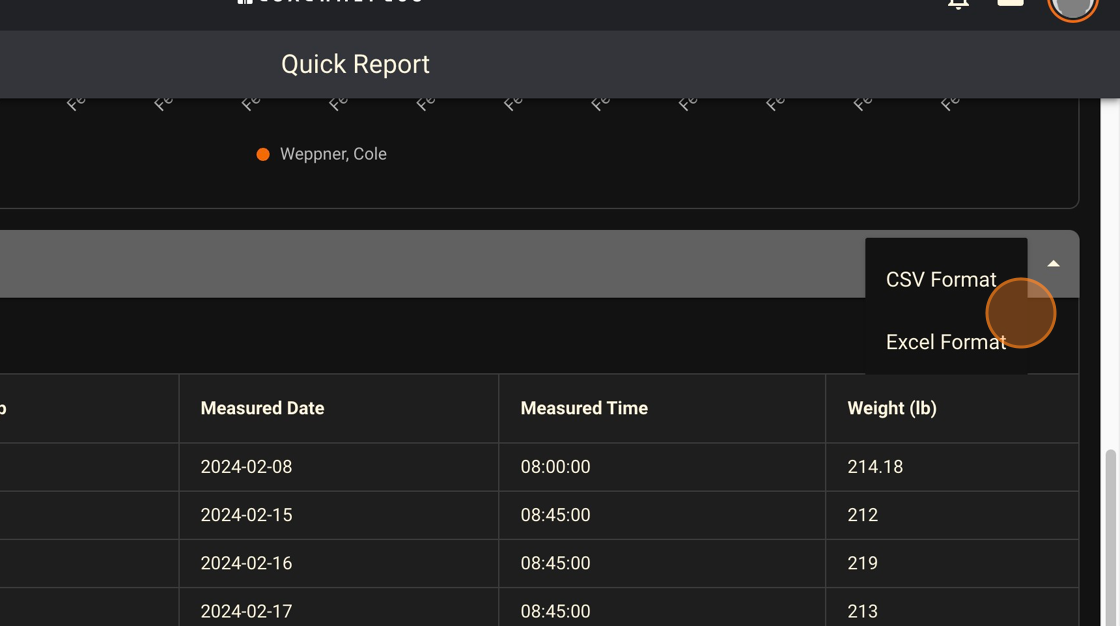
Task: Click the orange legend dot
Action: tap(262, 154)
